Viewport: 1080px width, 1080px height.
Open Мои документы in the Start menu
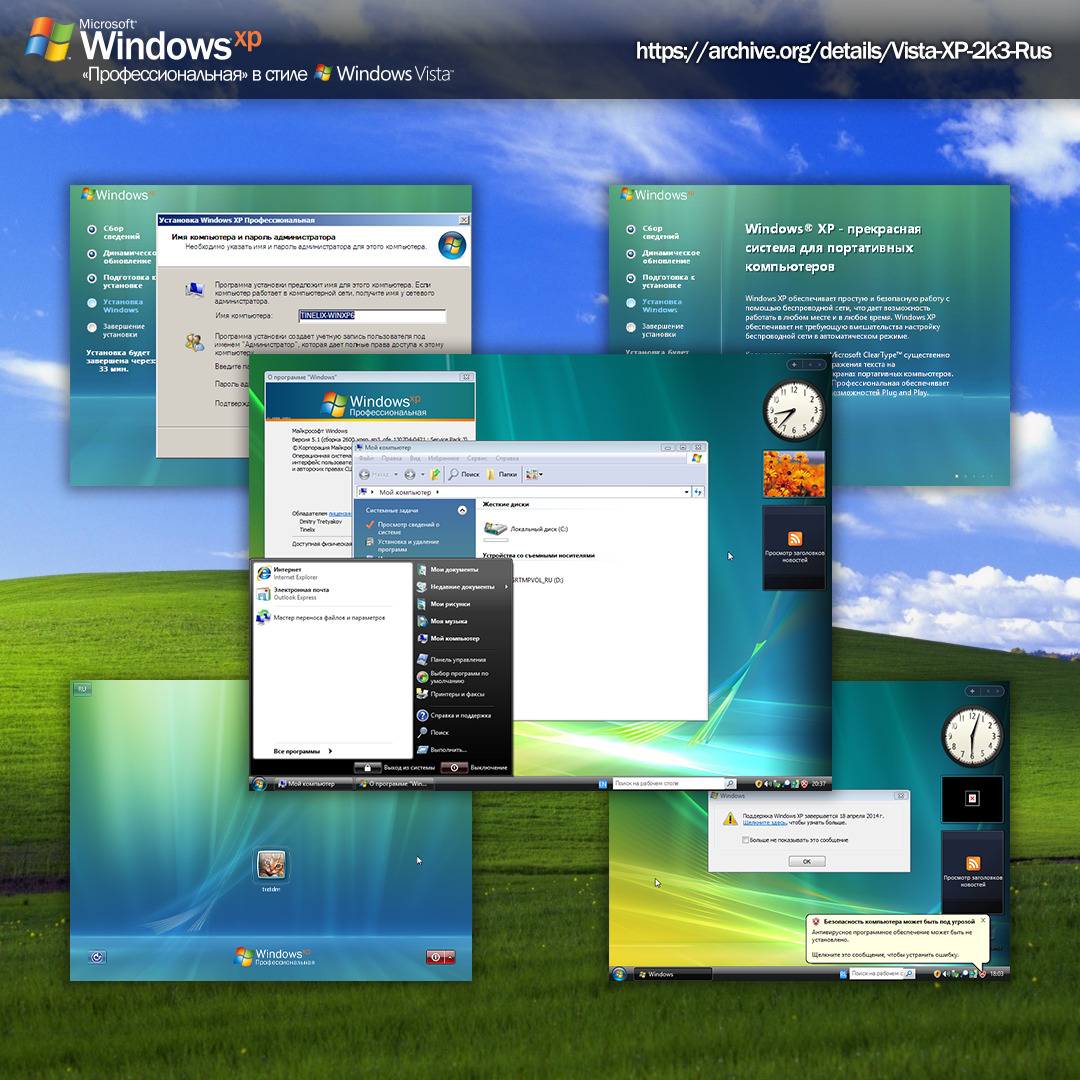pyautogui.click(x=448, y=570)
